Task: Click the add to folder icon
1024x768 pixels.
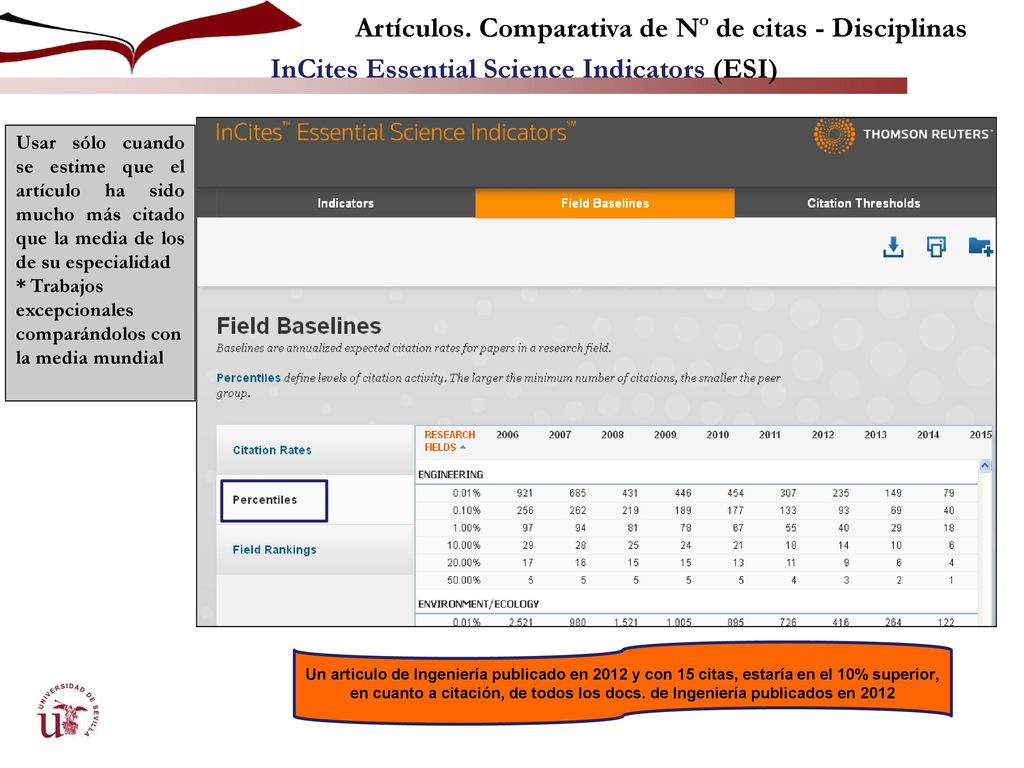Action: pyautogui.click(x=980, y=247)
